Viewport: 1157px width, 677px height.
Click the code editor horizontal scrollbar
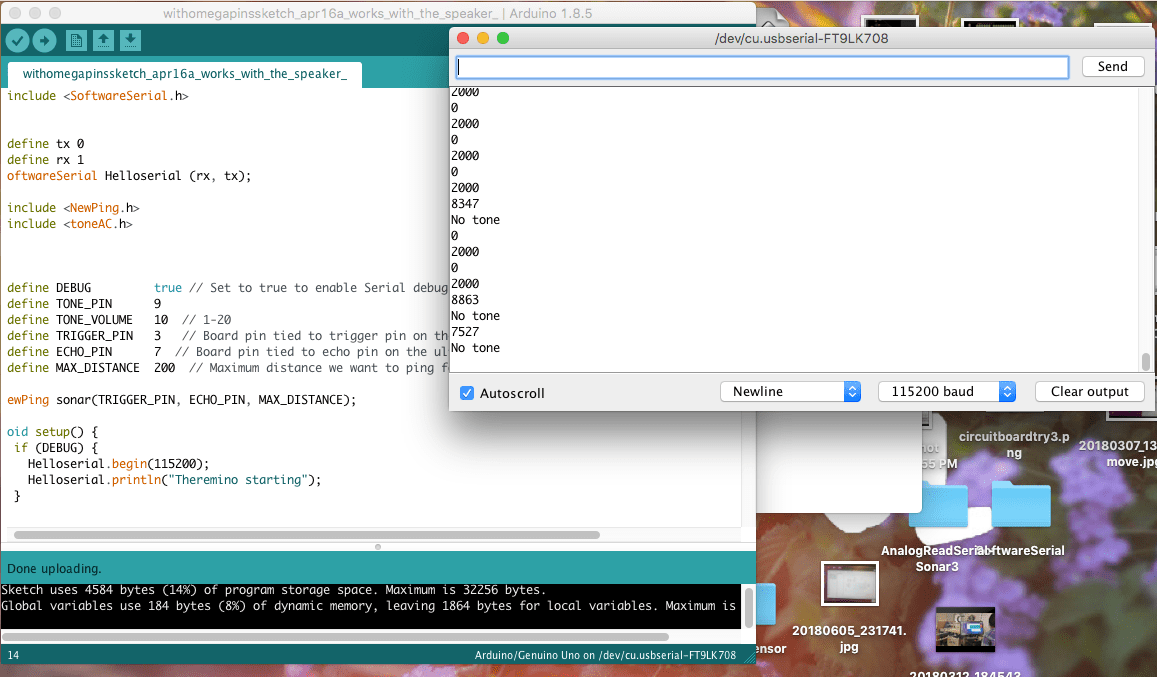[307, 535]
